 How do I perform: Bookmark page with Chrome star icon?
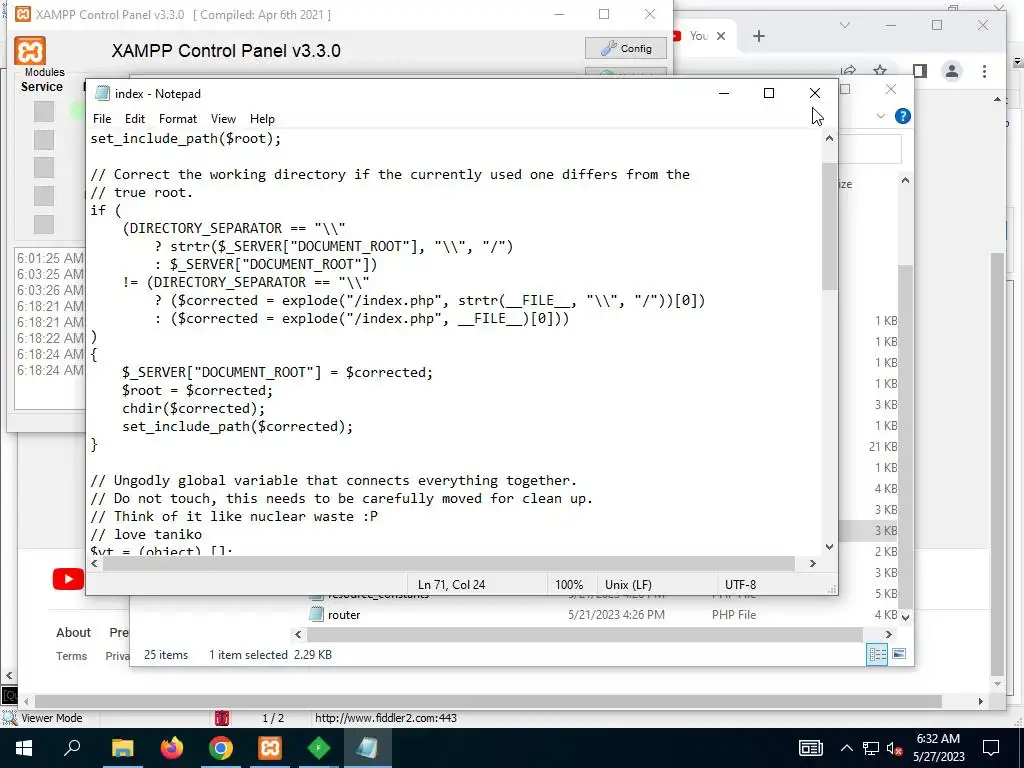[880, 71]
